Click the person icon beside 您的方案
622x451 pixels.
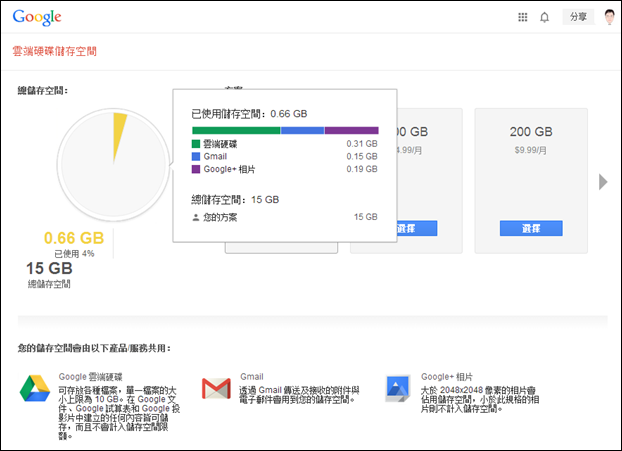(196, 217)
